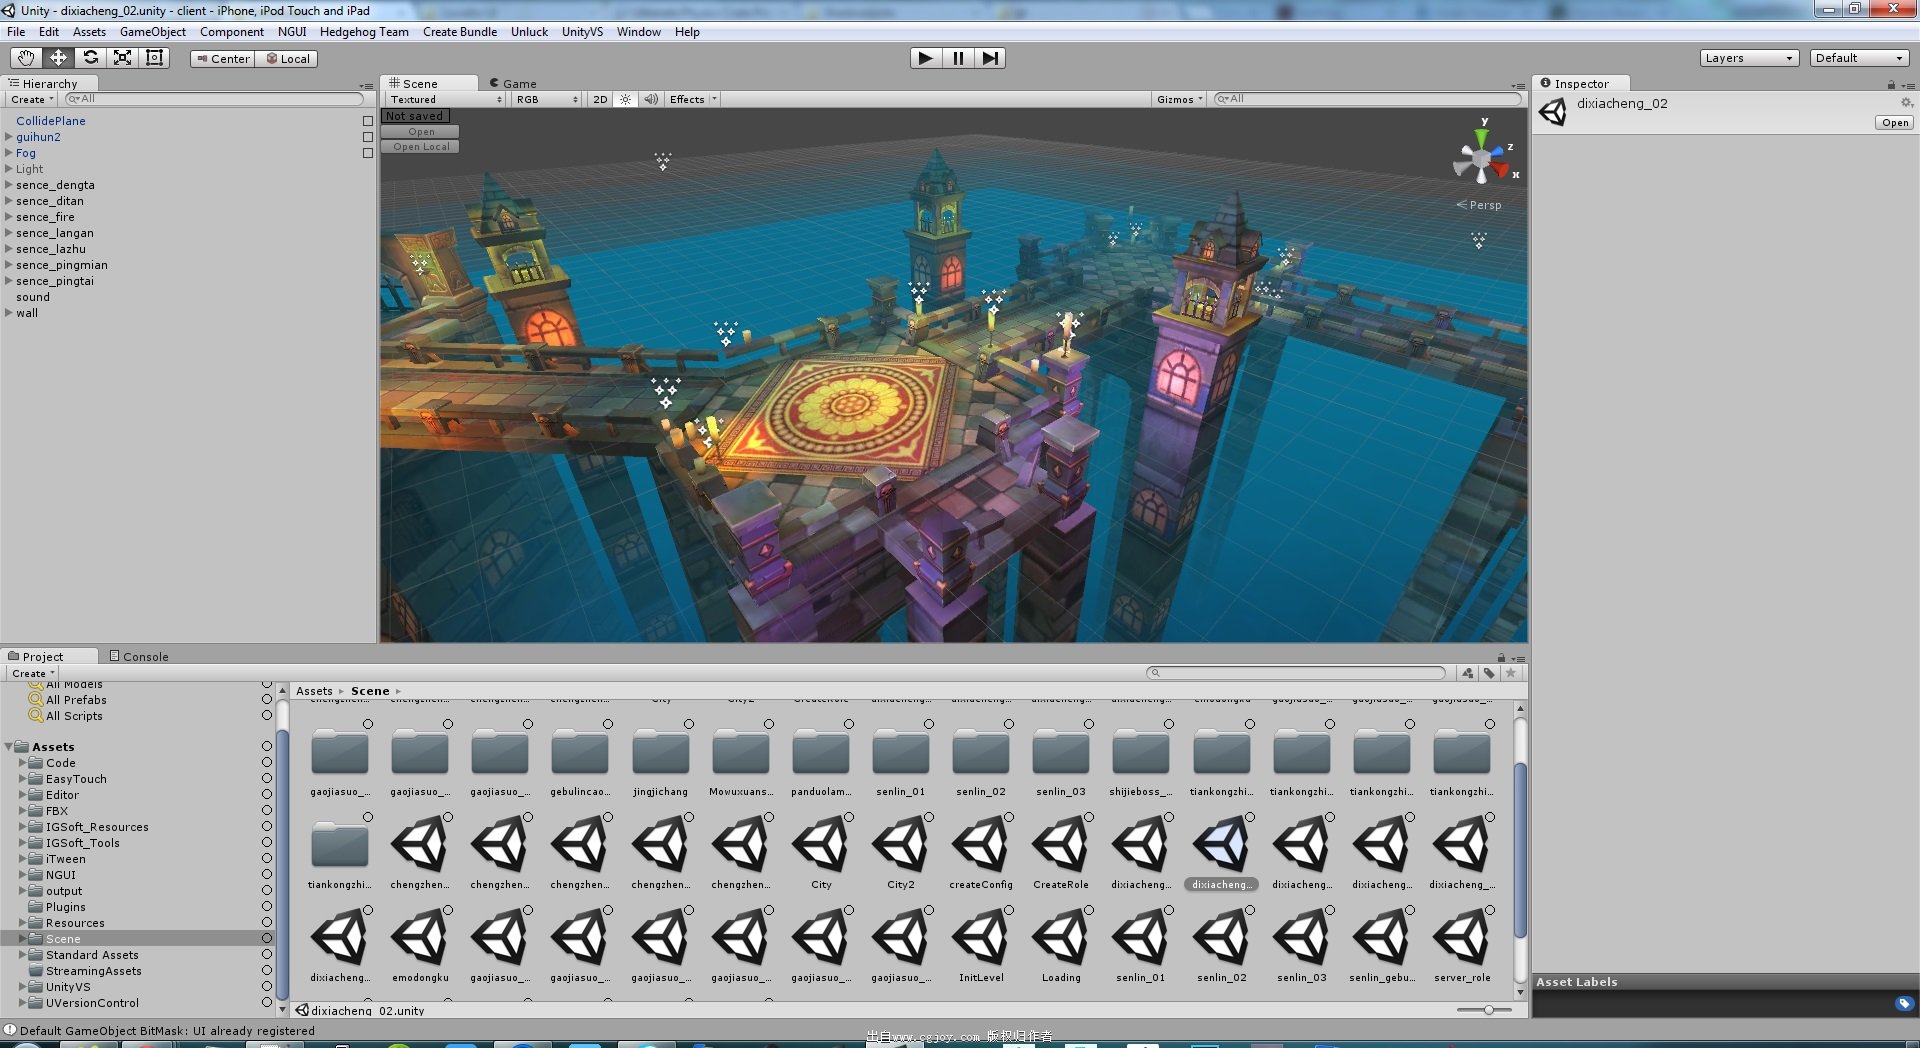Screen dimensions: 1920x1048
Task: Select the Loading scene asset
Action: pyautogui.click(x=1061, y=945)
